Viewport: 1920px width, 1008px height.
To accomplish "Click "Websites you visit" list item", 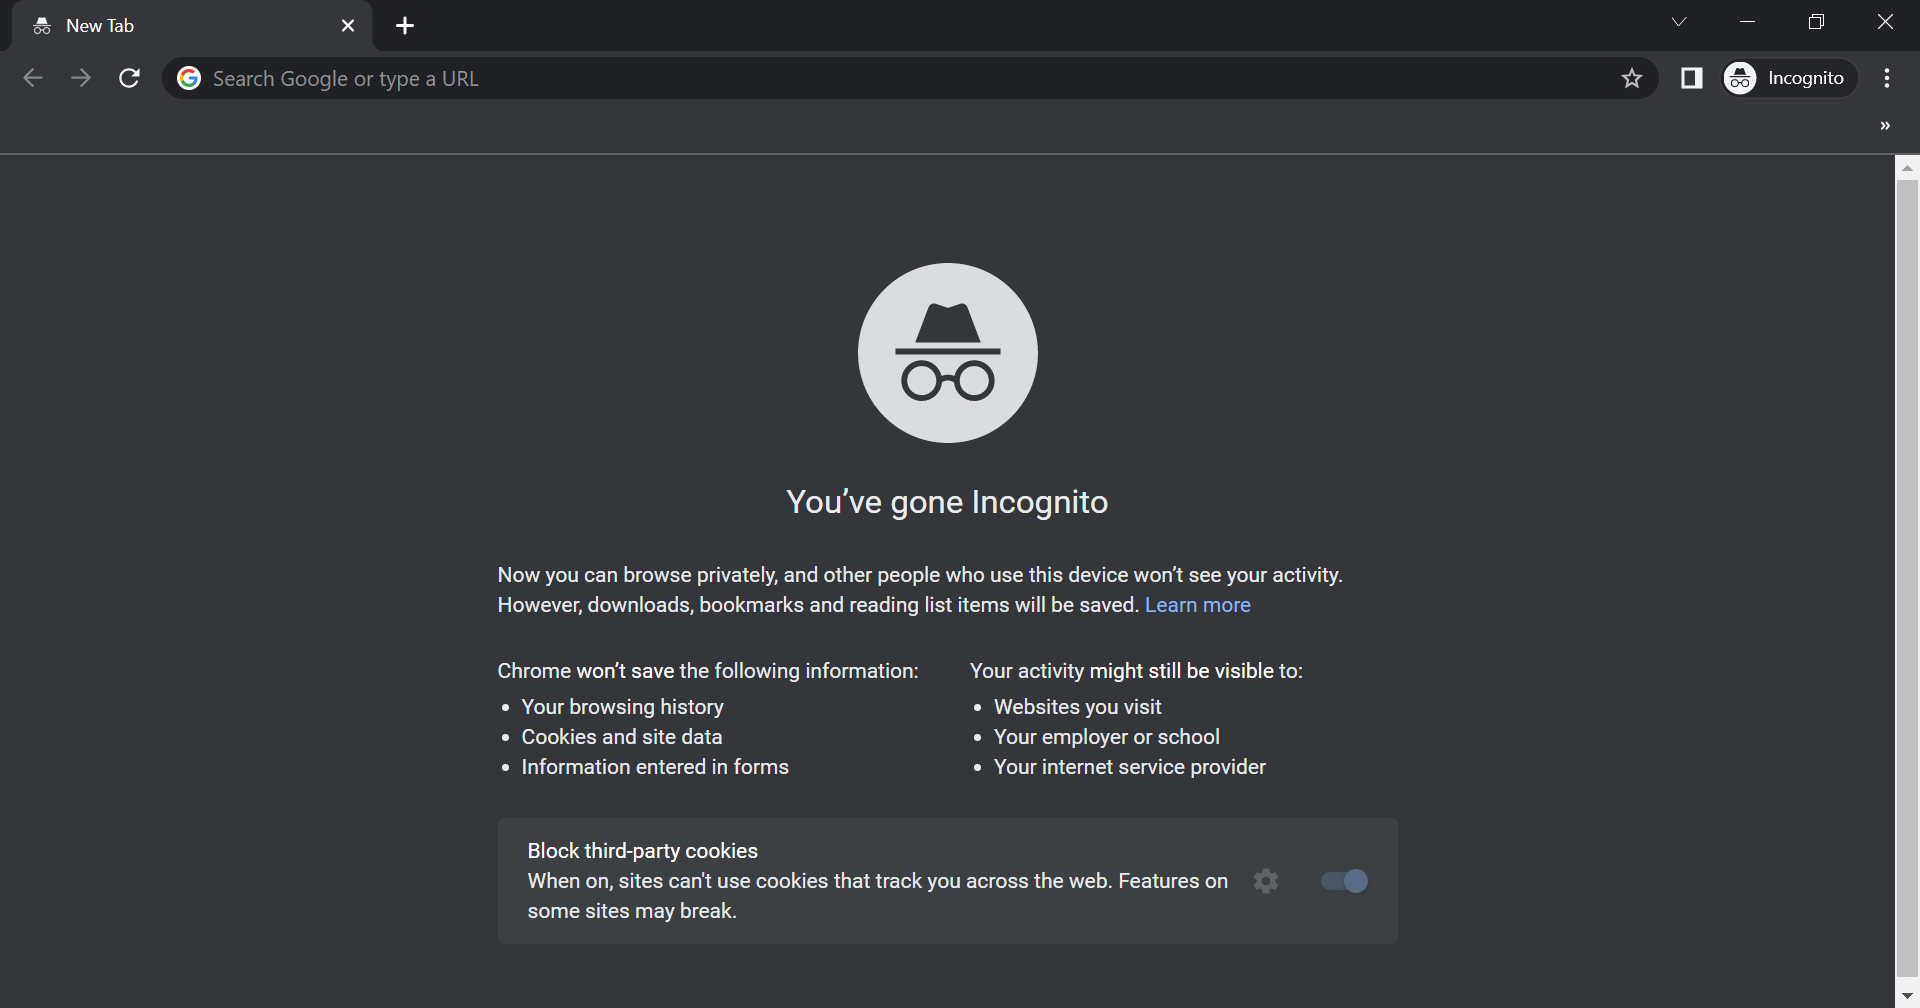I will click(x=1077, y=707).
